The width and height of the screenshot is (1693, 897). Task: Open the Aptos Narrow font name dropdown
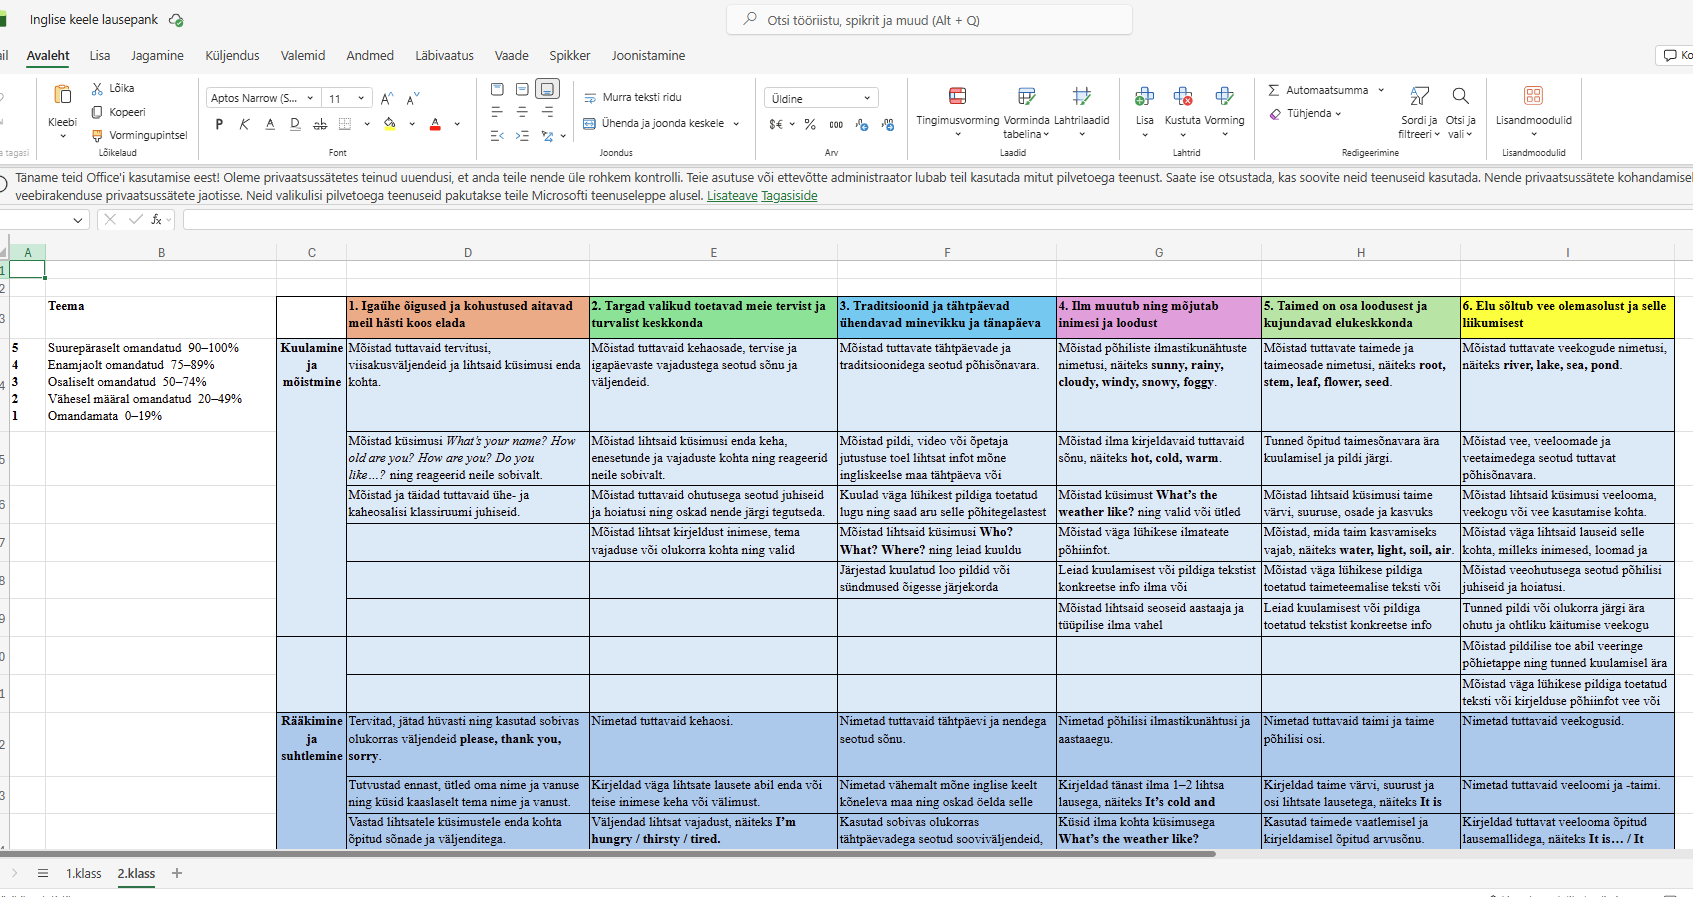coord(310,98)
